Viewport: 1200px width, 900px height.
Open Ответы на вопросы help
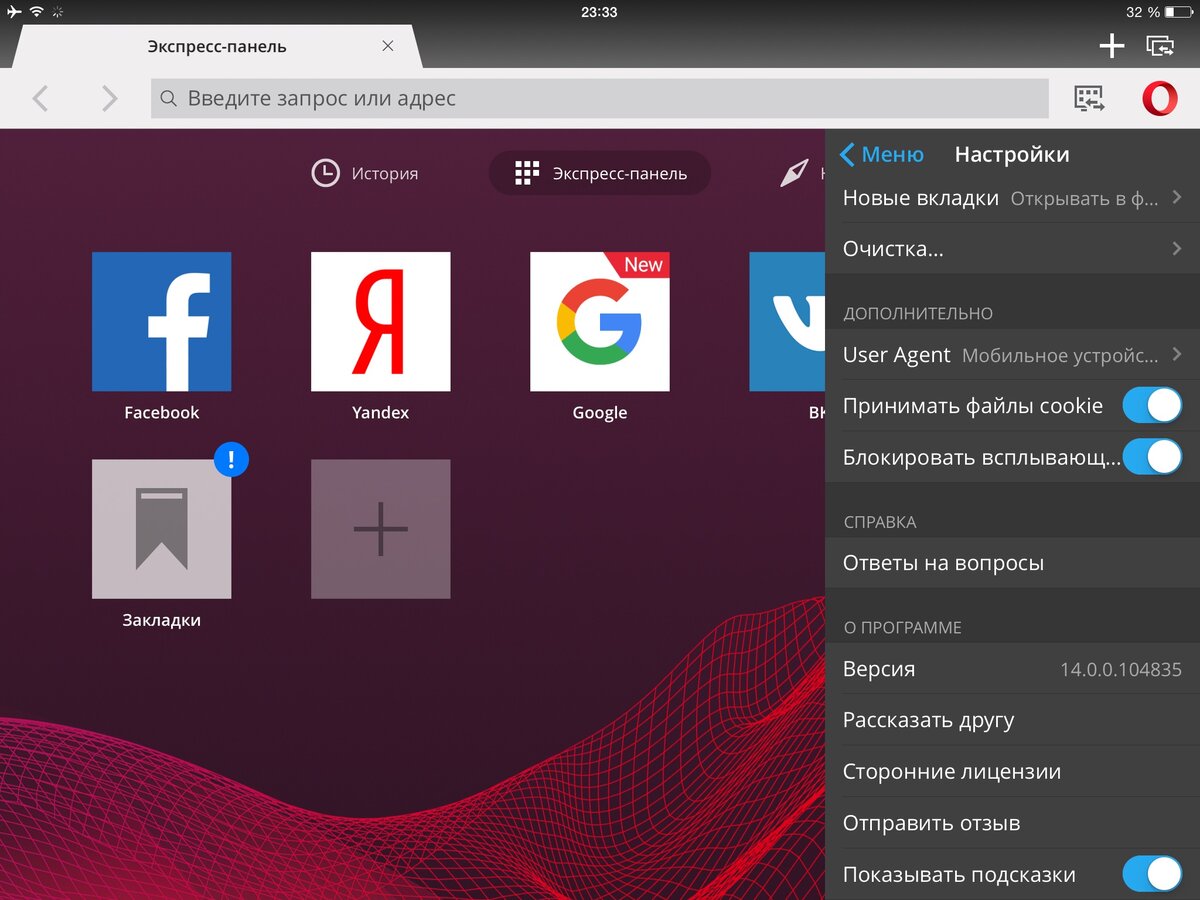click(x=1012, y=563)
